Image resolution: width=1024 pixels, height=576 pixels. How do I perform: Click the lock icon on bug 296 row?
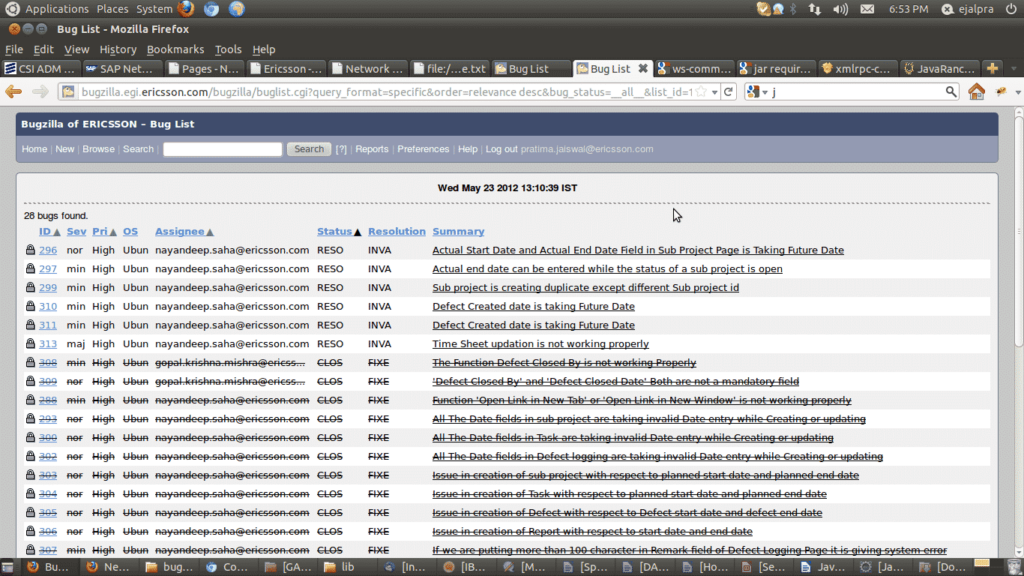30,249
